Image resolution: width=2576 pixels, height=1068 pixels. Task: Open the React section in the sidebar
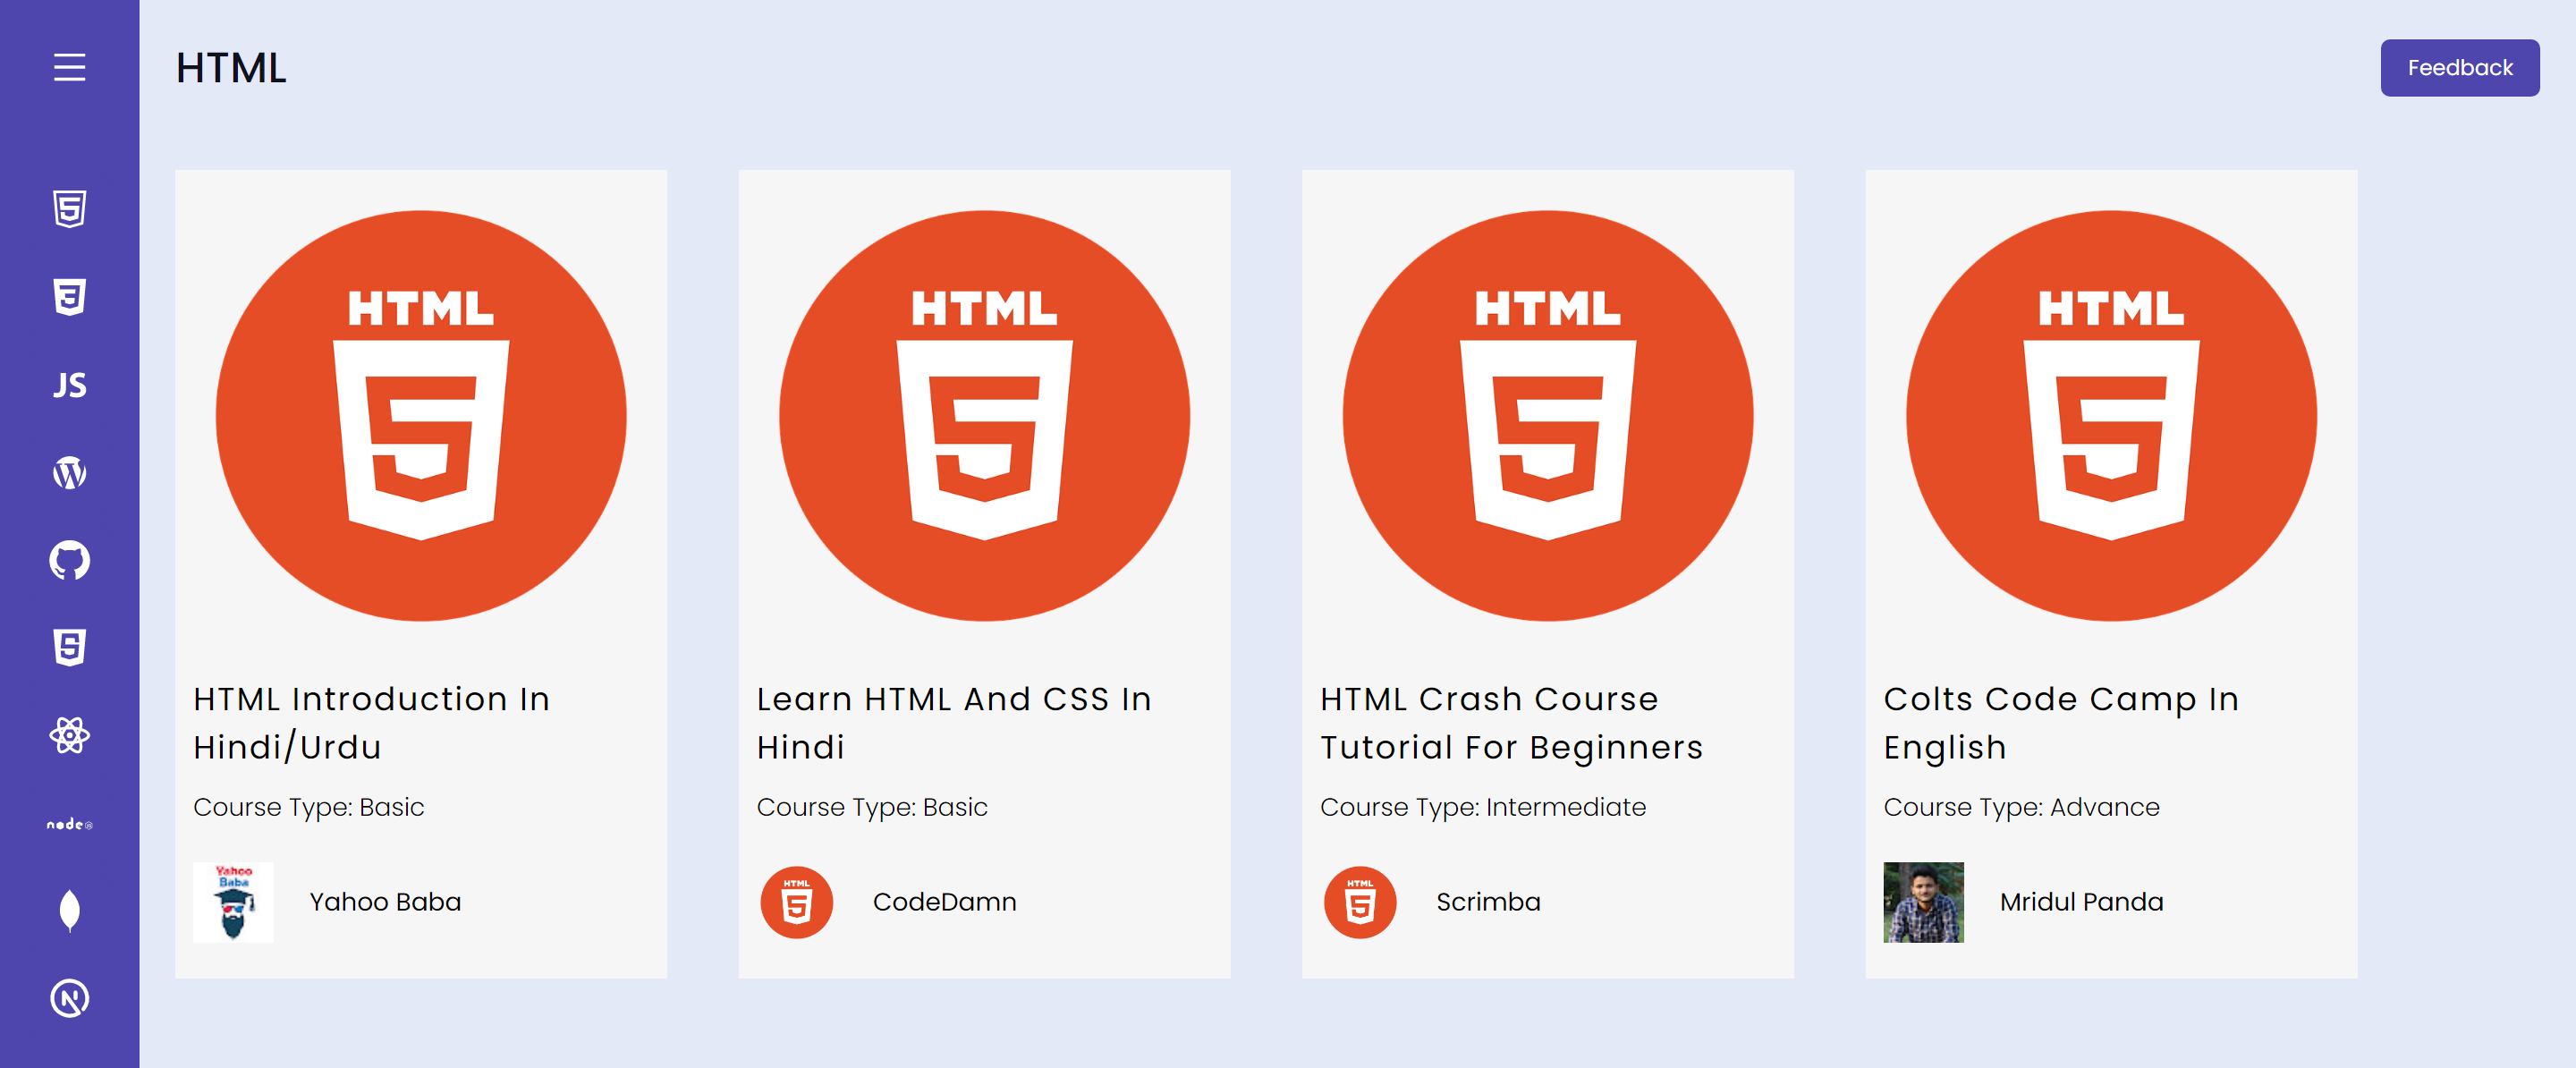pyautogui.click(x=69, y=735)
